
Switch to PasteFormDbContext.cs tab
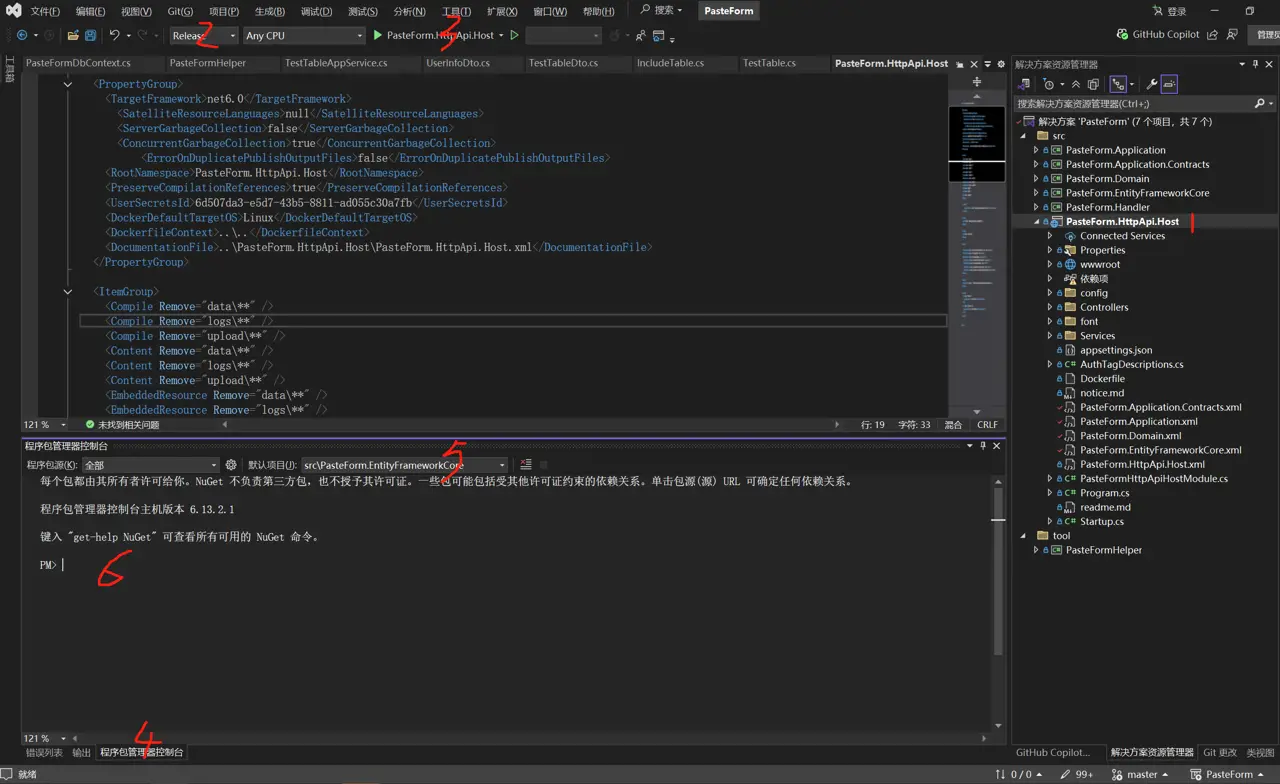coord(78,63)
